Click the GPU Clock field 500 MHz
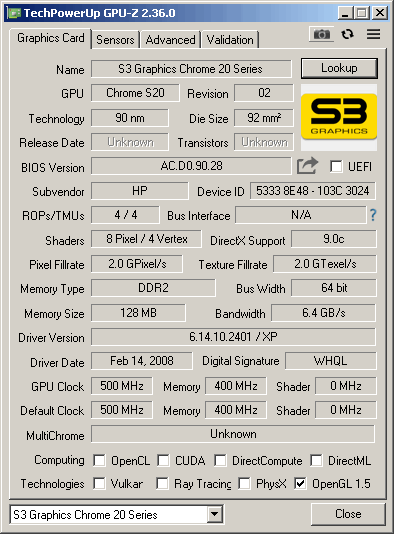 (x=122, y=386)
